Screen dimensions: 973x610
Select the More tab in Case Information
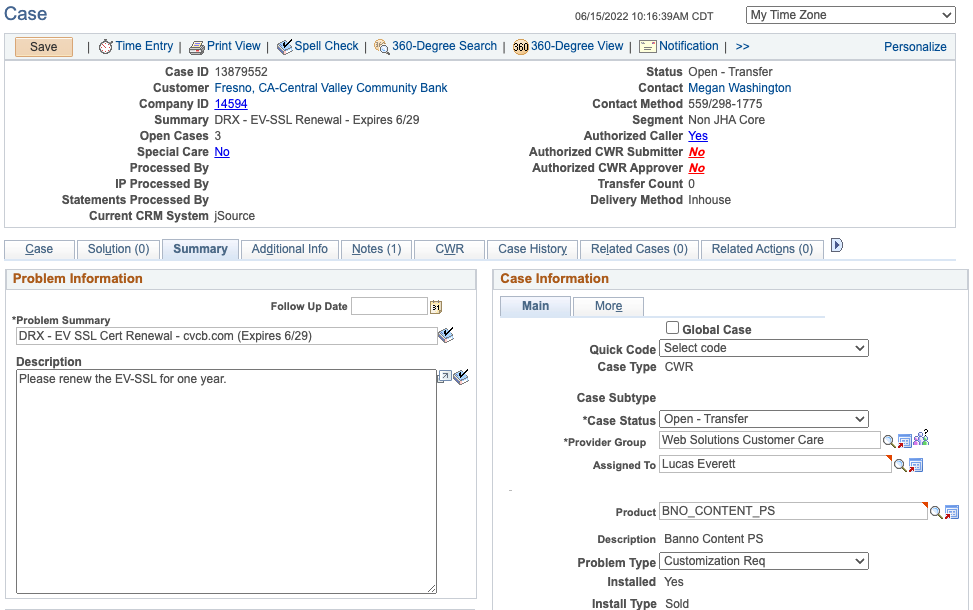coord(608,306)
